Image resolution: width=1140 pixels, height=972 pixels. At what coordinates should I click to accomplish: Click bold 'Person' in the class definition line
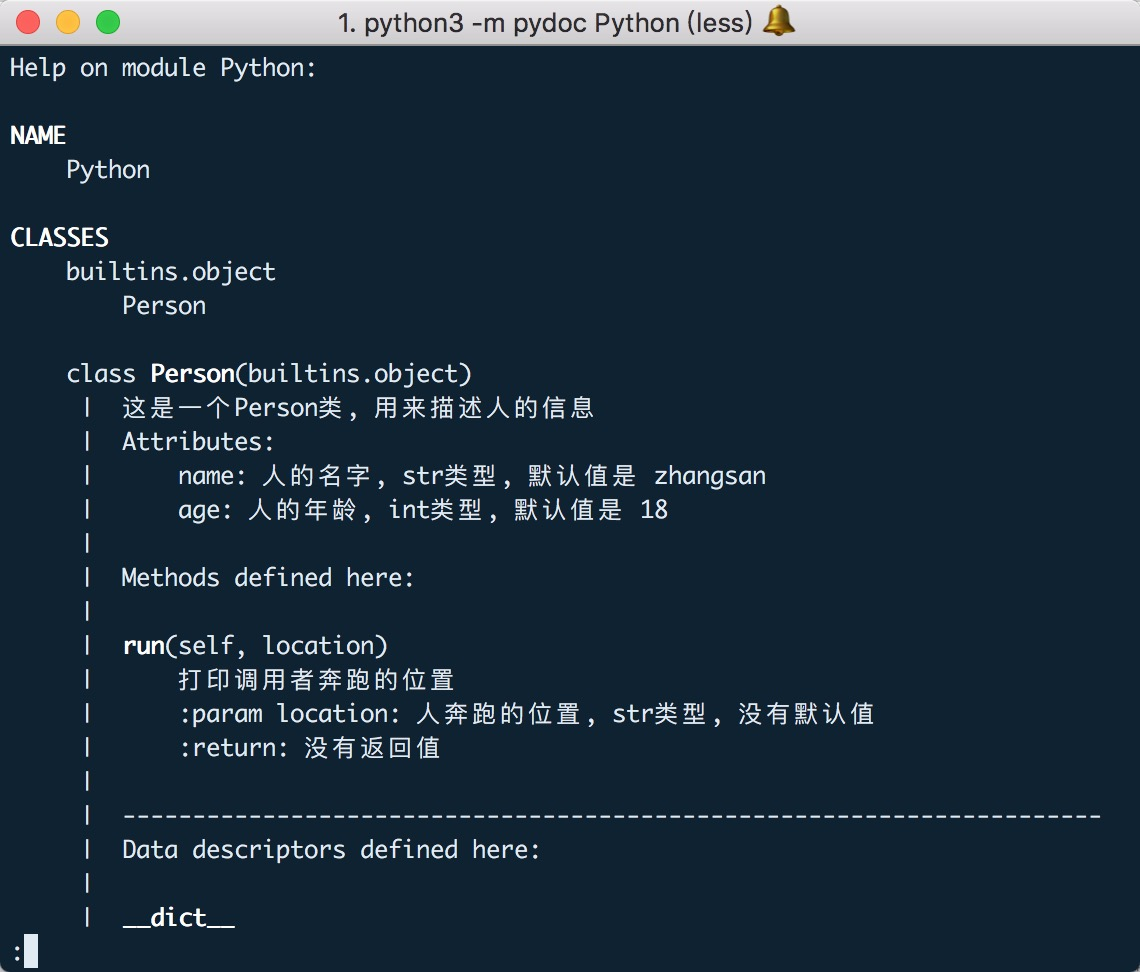(193, 374)
